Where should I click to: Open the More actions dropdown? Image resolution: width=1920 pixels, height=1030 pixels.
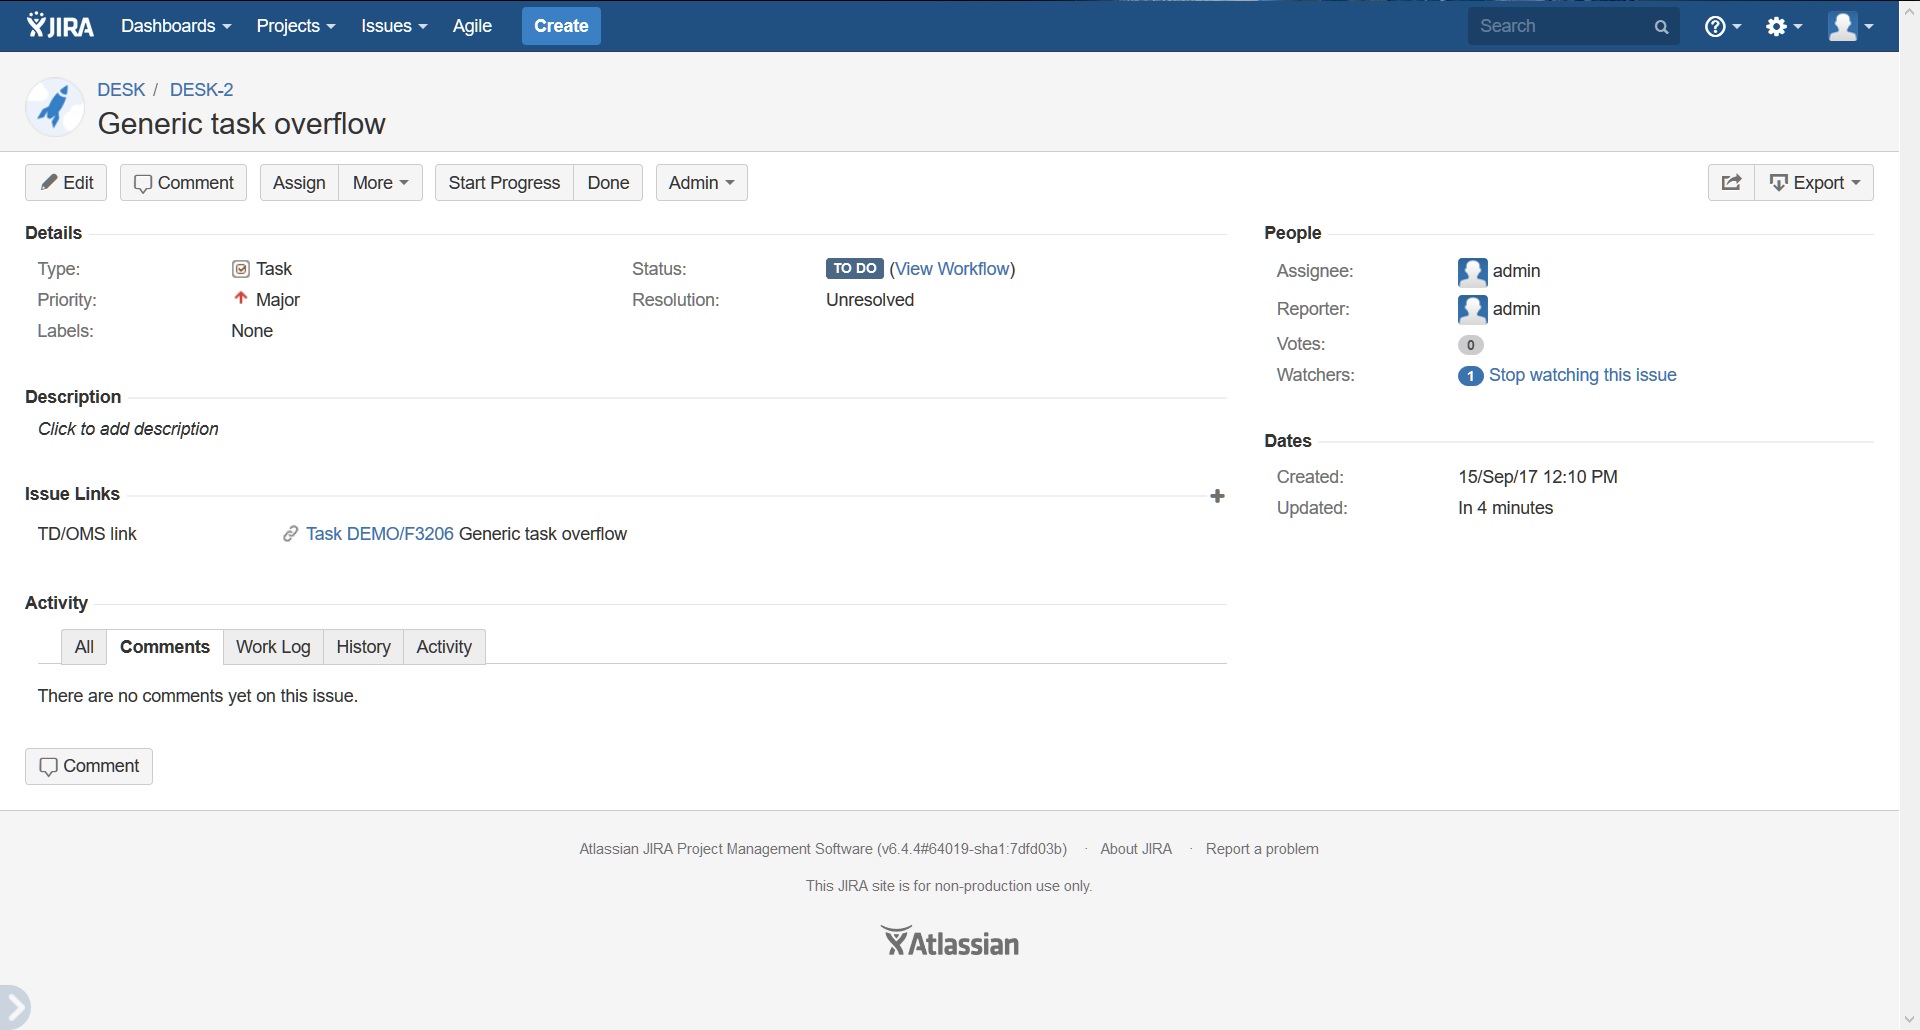(x=380, y=183)
